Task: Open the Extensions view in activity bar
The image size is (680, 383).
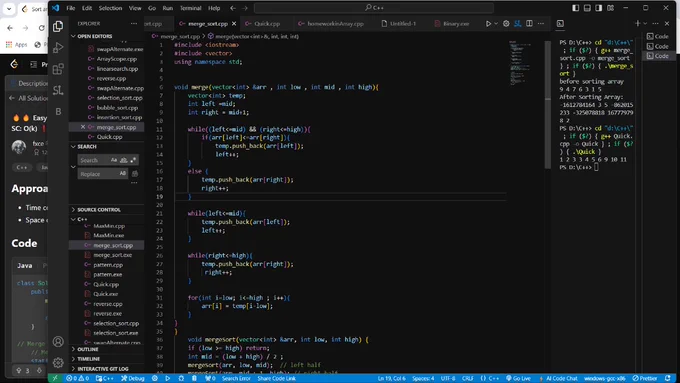Action: tap(58, 69)
